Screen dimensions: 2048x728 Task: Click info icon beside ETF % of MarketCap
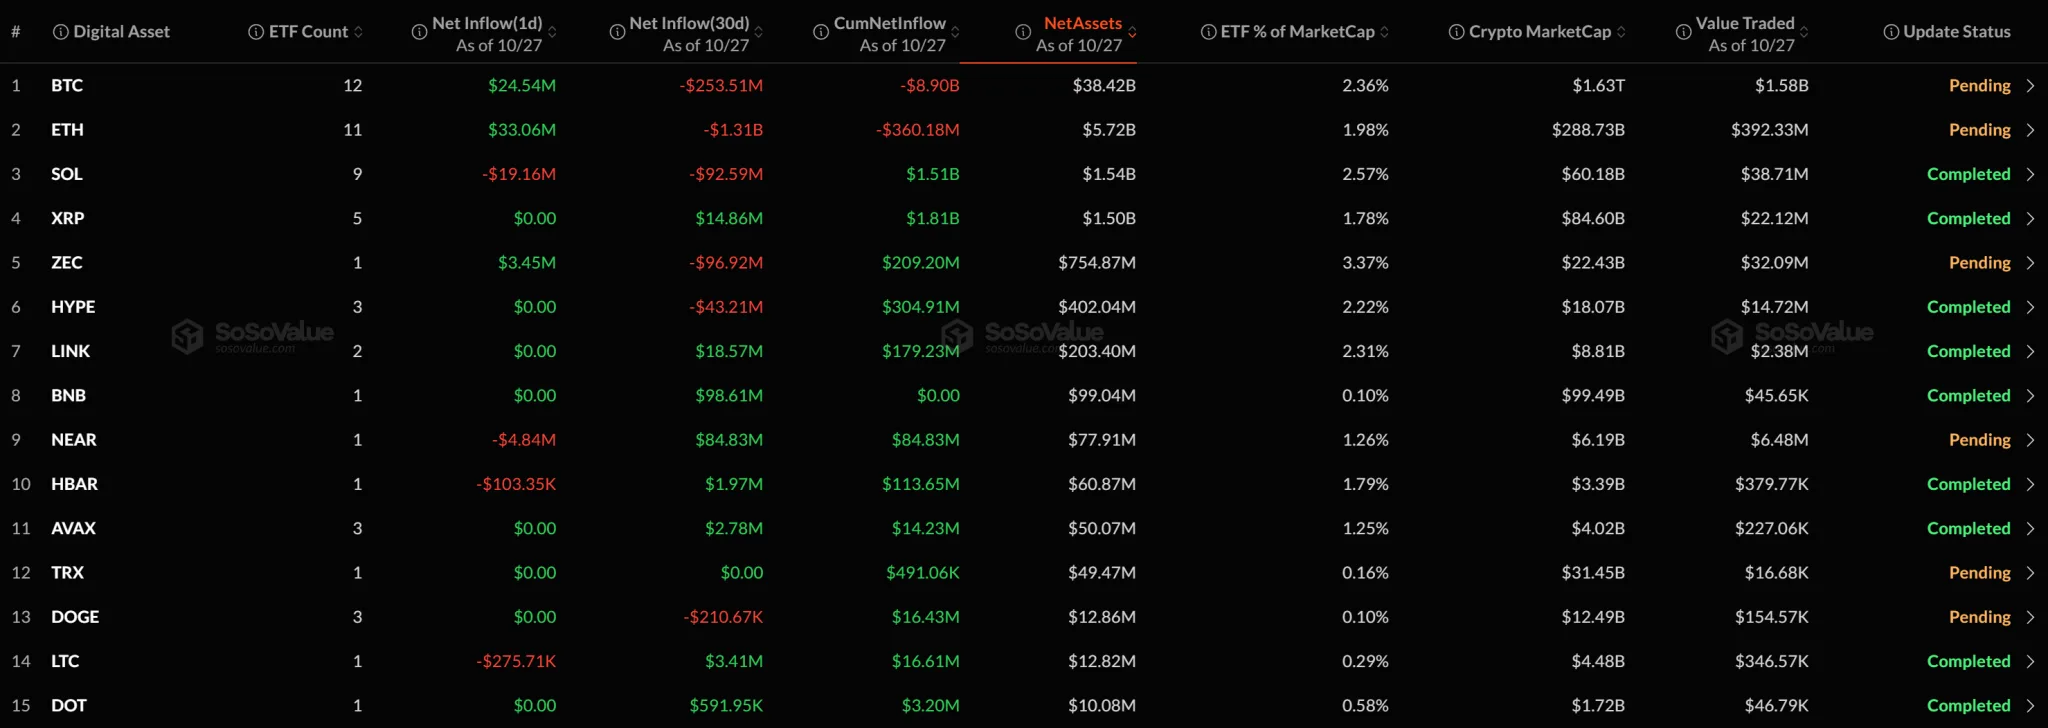1208,32
